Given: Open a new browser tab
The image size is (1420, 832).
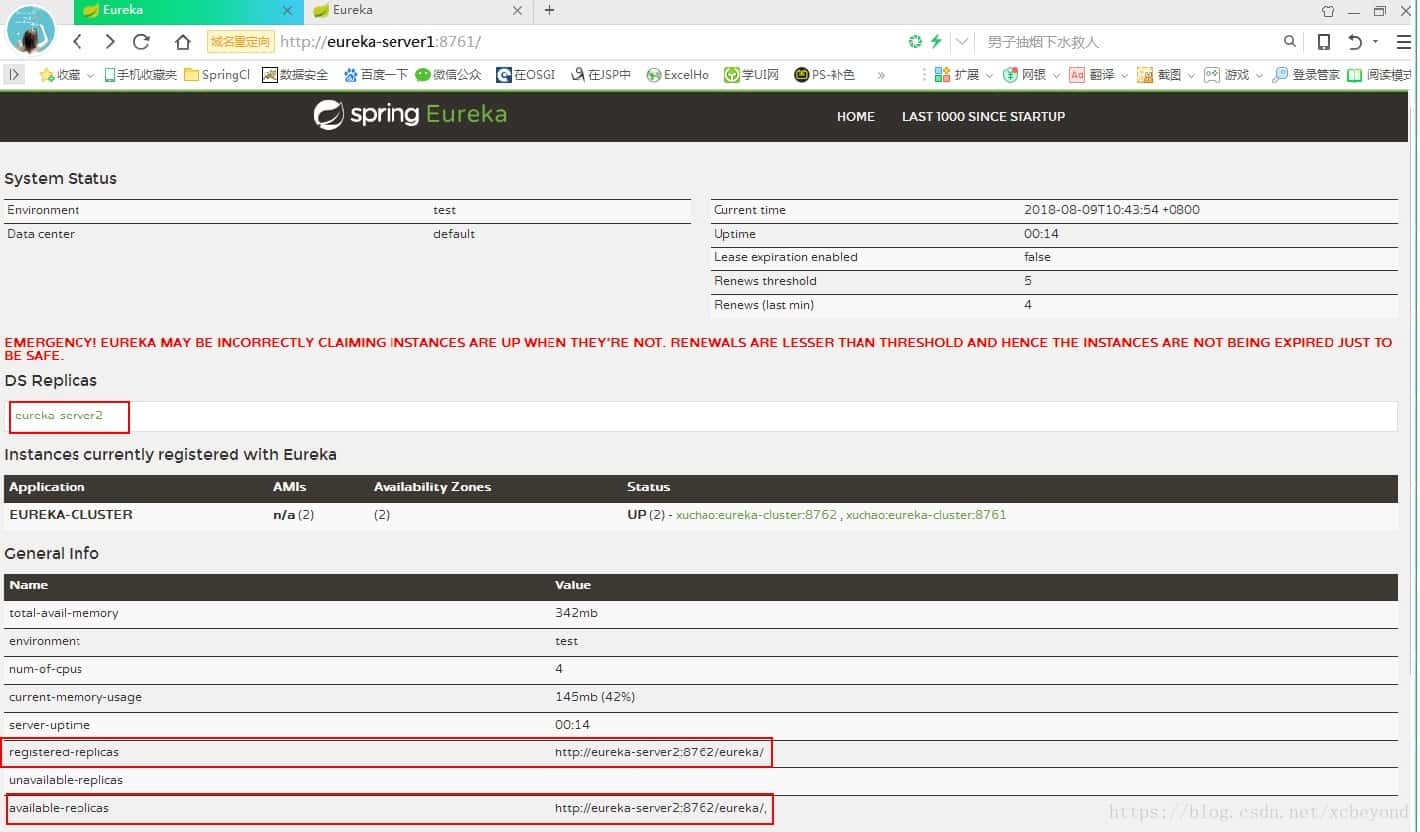Looking at the screenshot, I should click(x=549, y=10).
